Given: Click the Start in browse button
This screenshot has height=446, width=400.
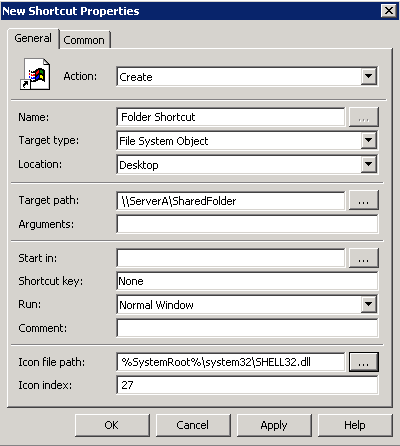Looking at the screenshot, I should tap(363, 258).
